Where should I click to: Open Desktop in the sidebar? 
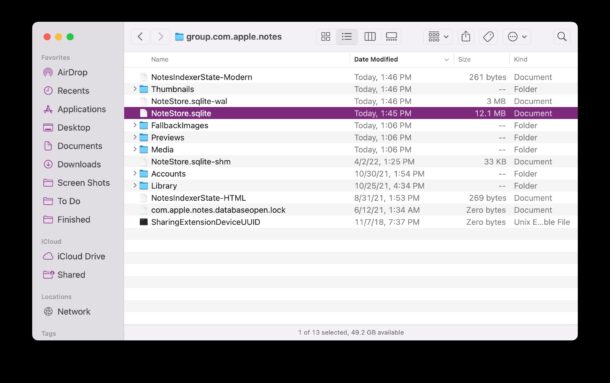[67, 128]
